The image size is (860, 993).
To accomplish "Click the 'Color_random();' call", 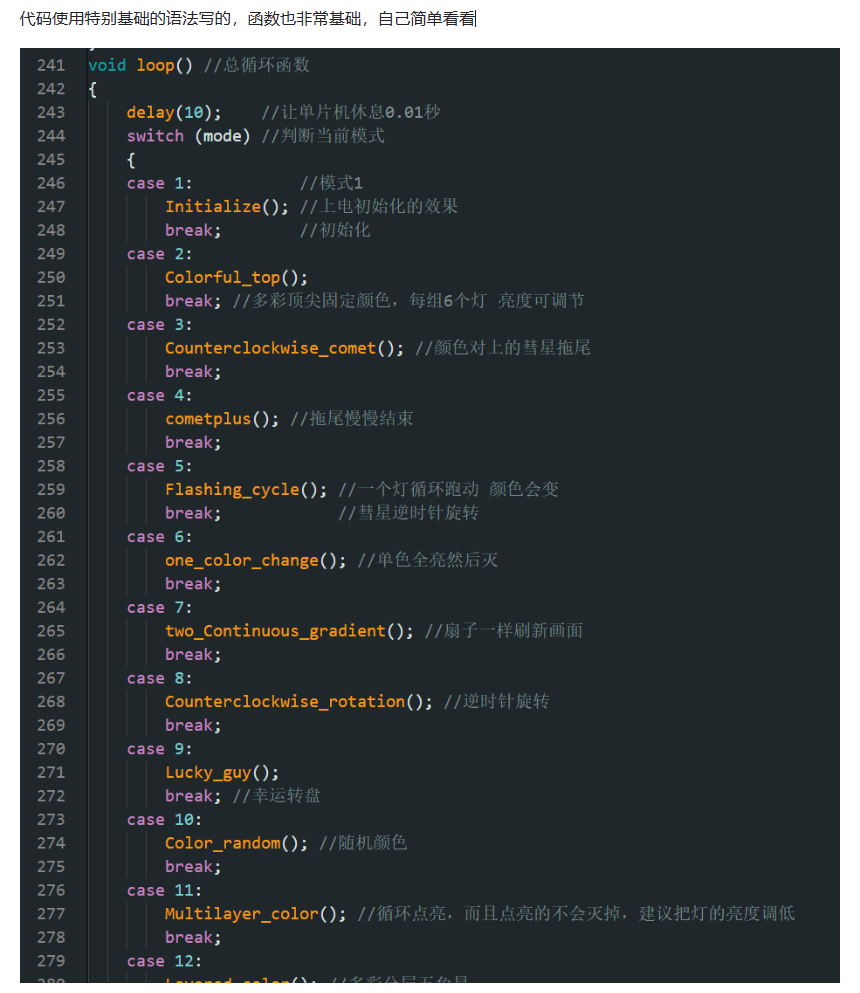I will [x=236, y=844].
